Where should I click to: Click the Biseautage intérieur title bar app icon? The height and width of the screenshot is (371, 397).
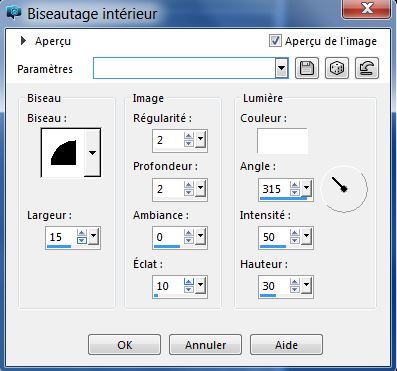point(14,14)
